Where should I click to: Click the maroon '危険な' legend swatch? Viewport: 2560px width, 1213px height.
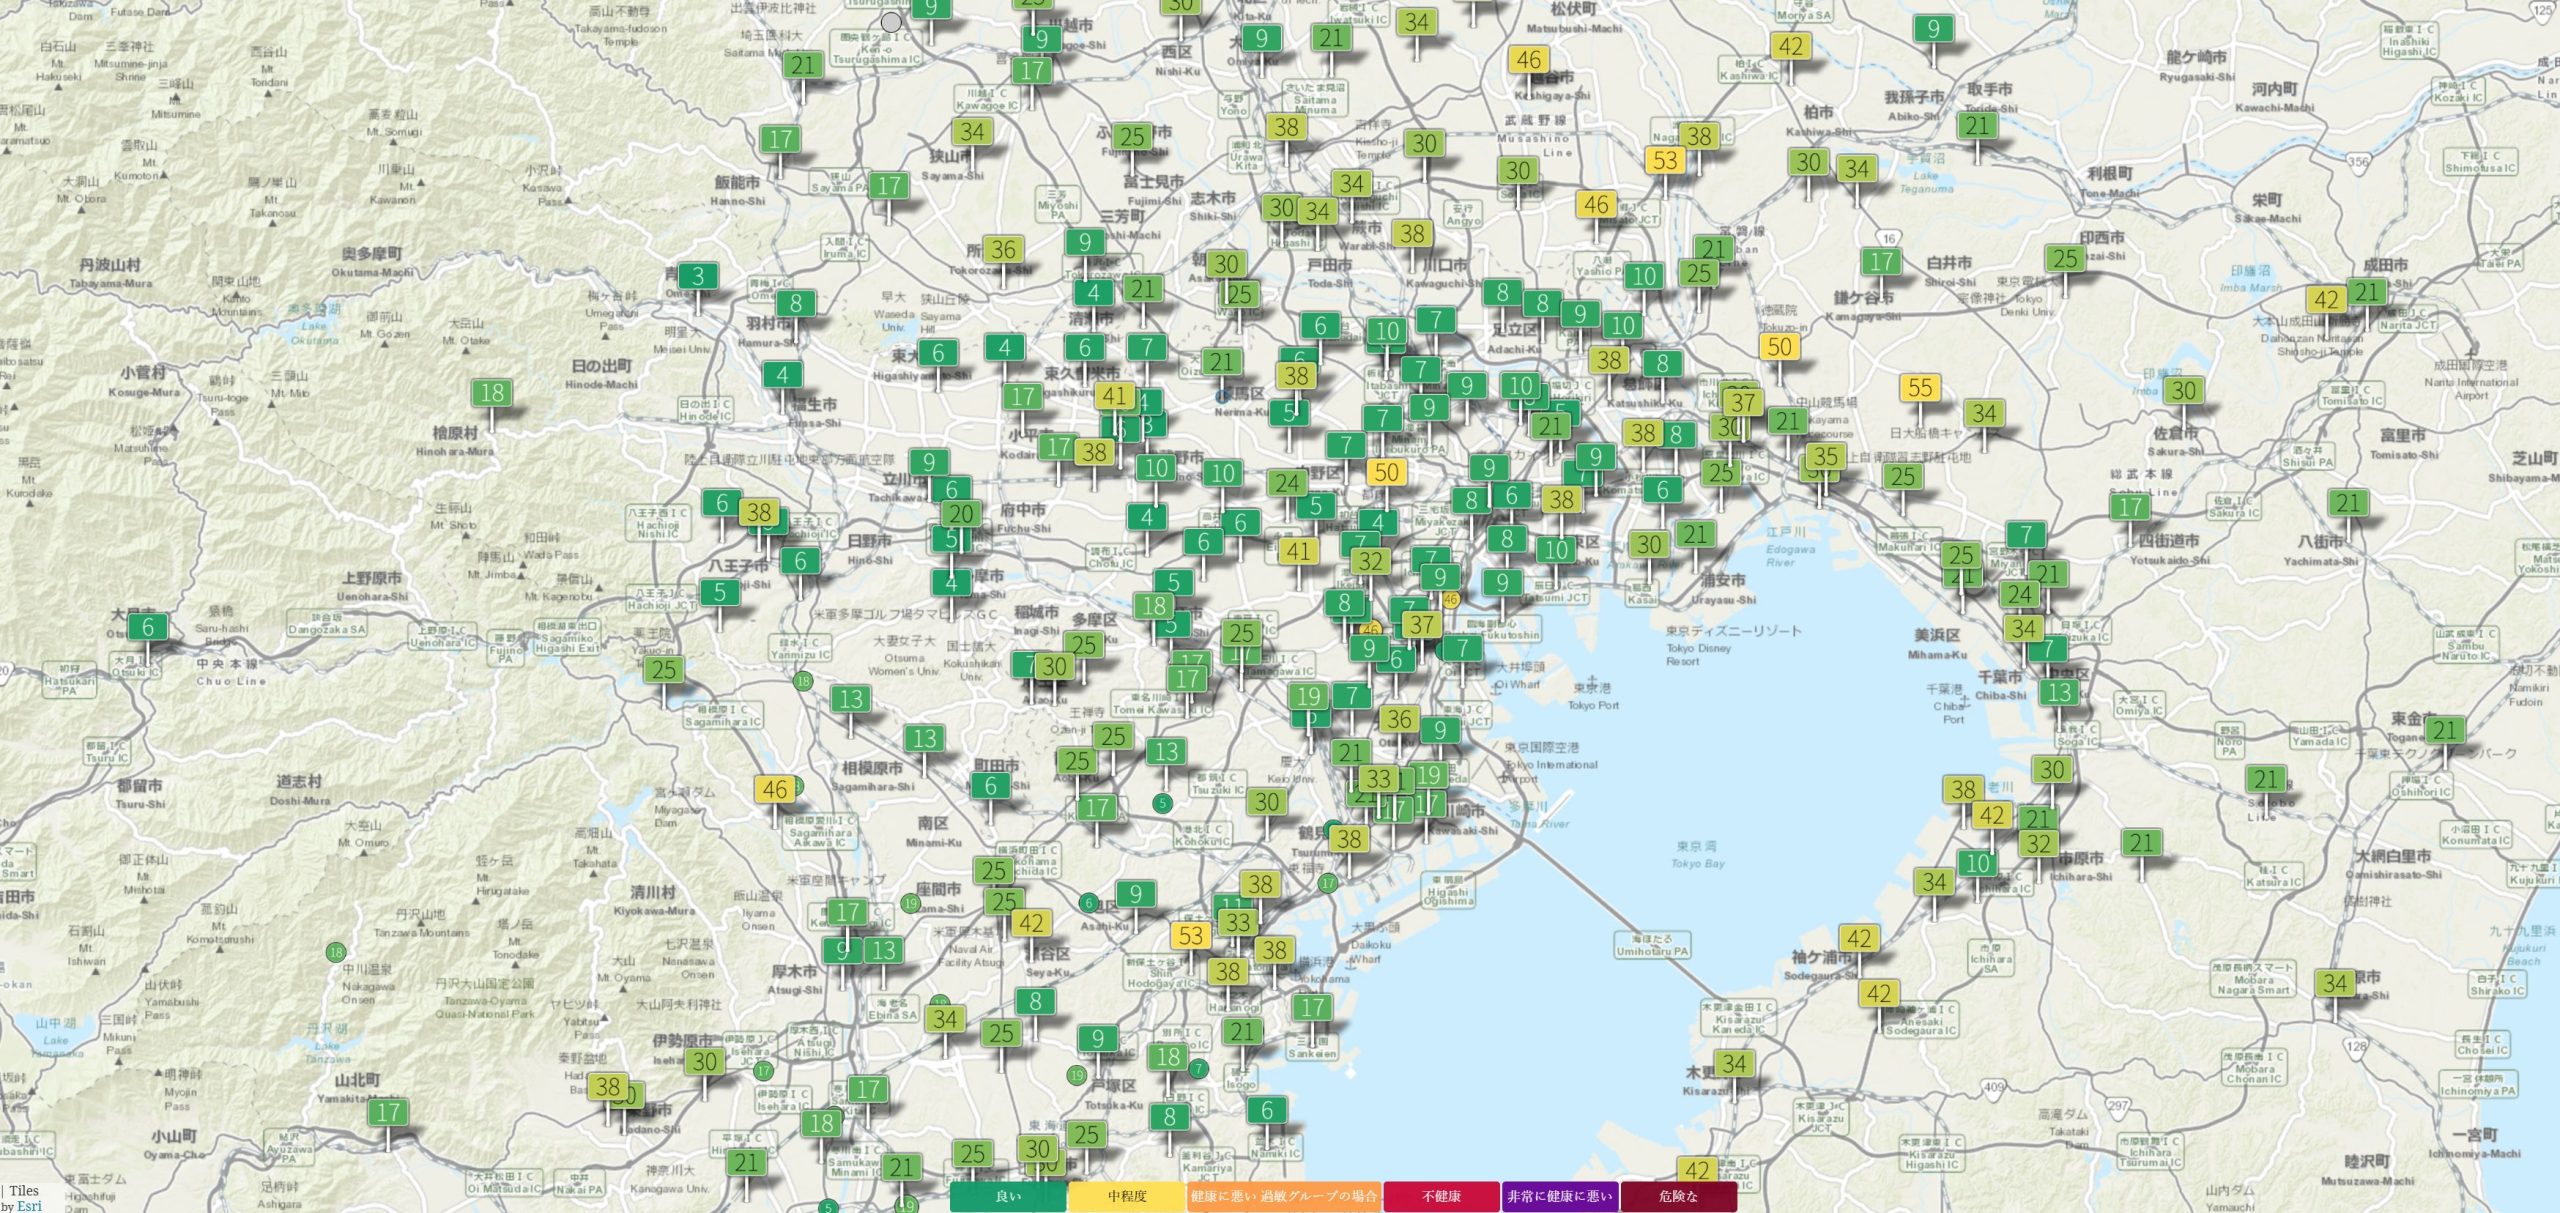pos(1678,1196)
